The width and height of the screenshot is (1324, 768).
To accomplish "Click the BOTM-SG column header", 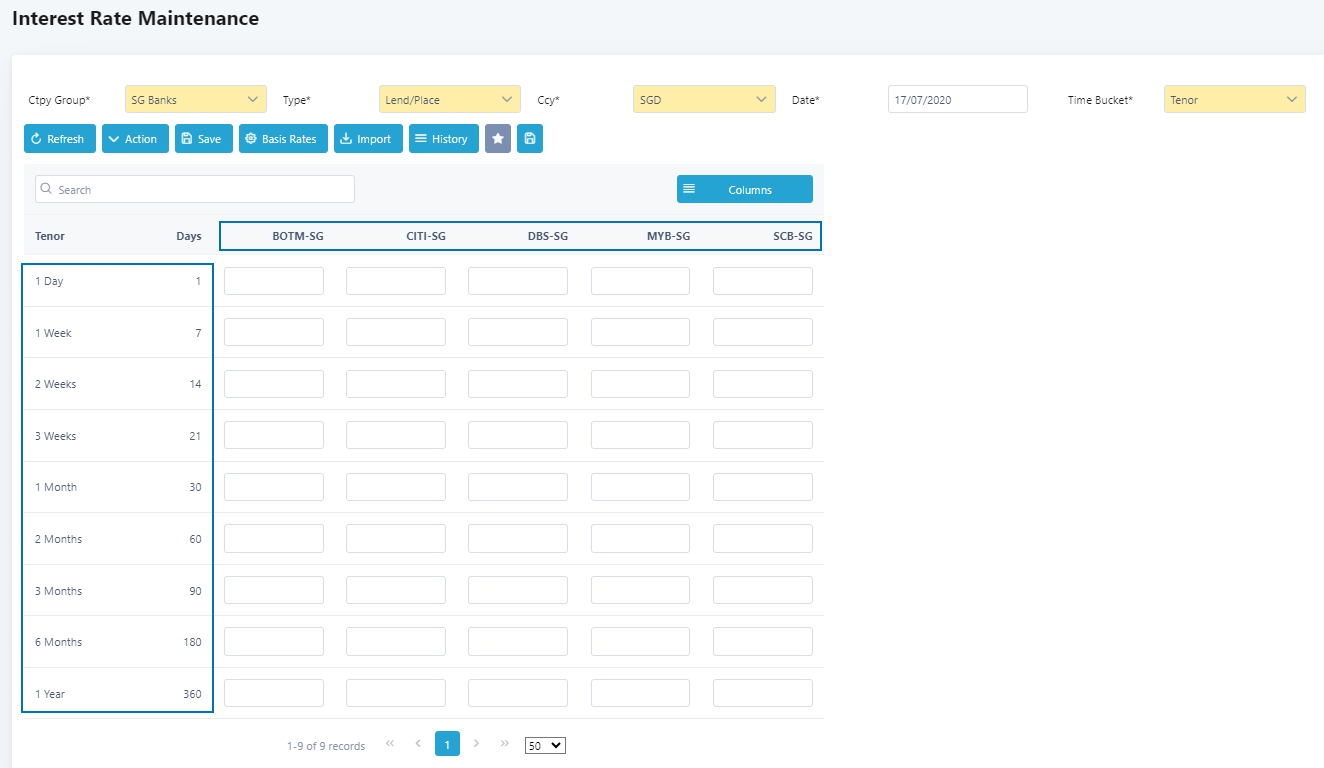I will [298, 236].
